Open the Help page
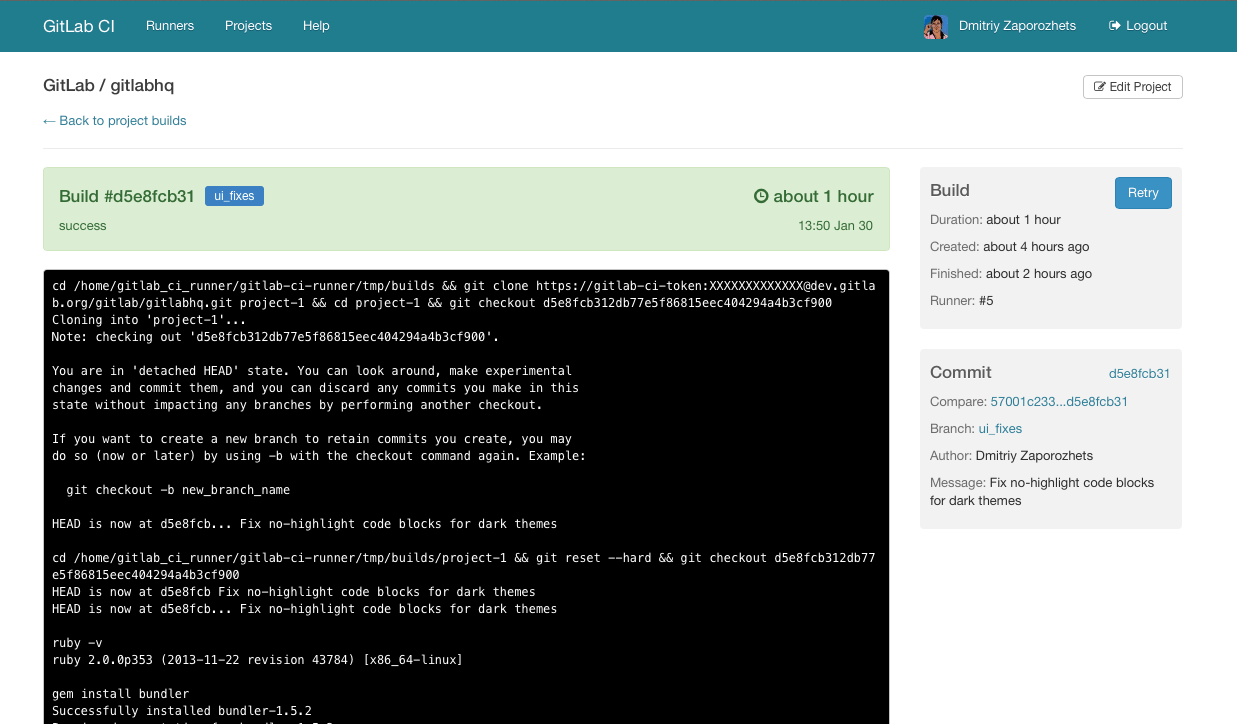Viewport: 1237px width, 724px height. (316, 26)
